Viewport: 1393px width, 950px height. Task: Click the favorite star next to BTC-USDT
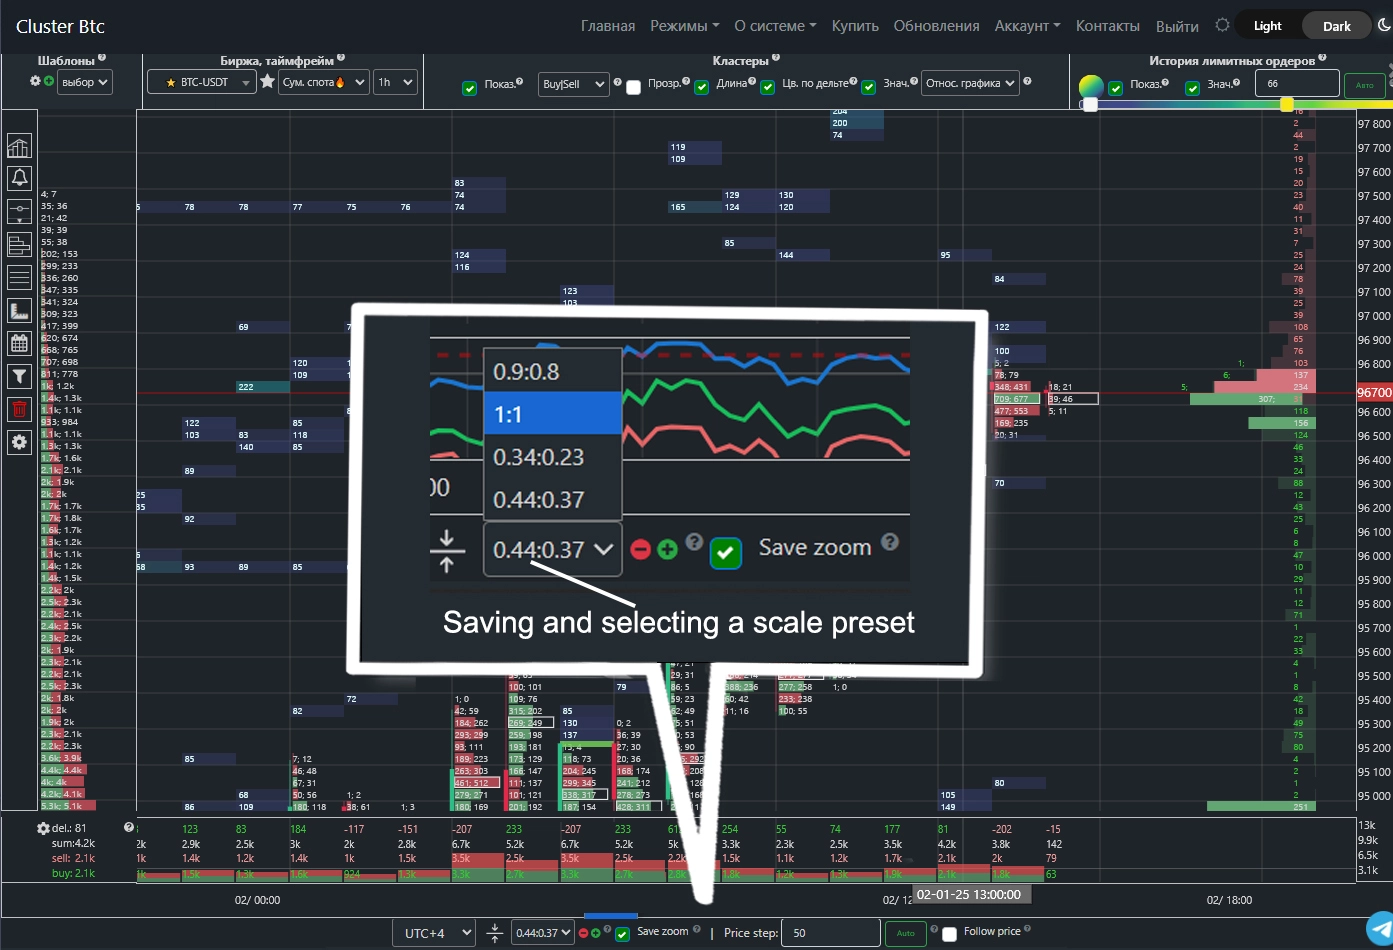coord(267,82)
